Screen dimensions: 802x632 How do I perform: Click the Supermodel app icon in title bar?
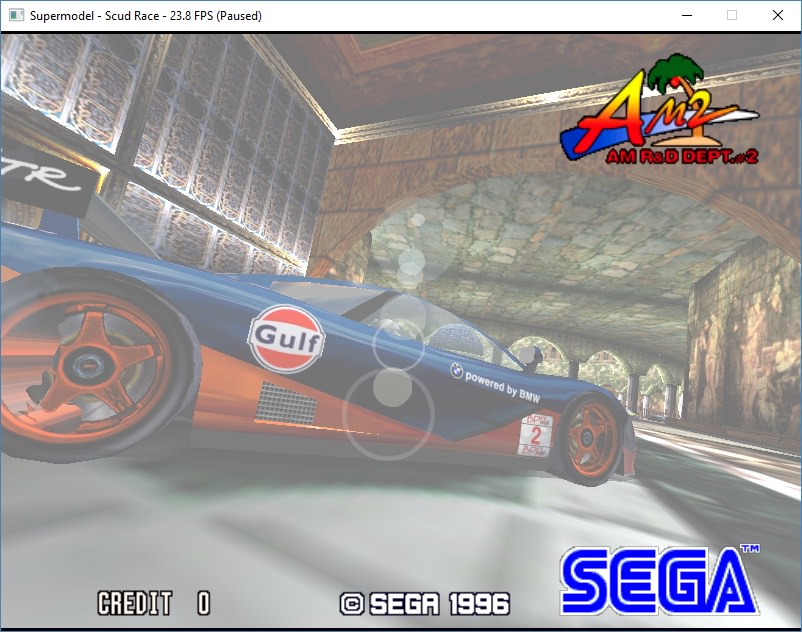pos(16,15)
